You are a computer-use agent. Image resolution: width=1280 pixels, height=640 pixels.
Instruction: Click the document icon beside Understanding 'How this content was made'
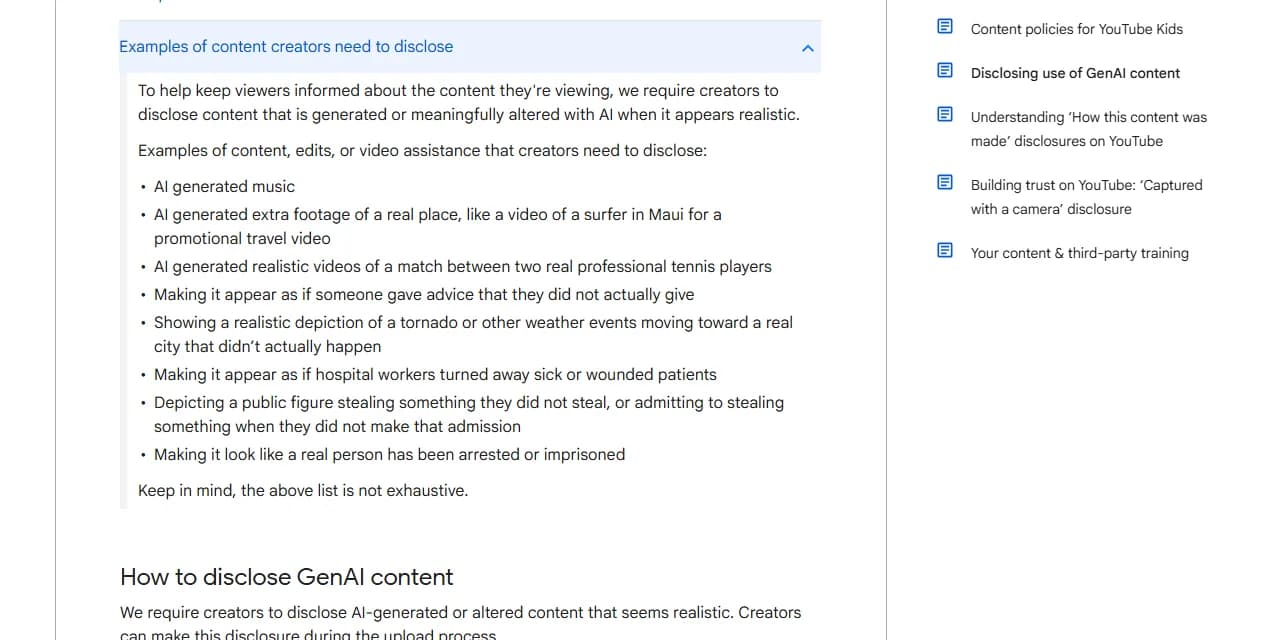(x=945, y=115)
